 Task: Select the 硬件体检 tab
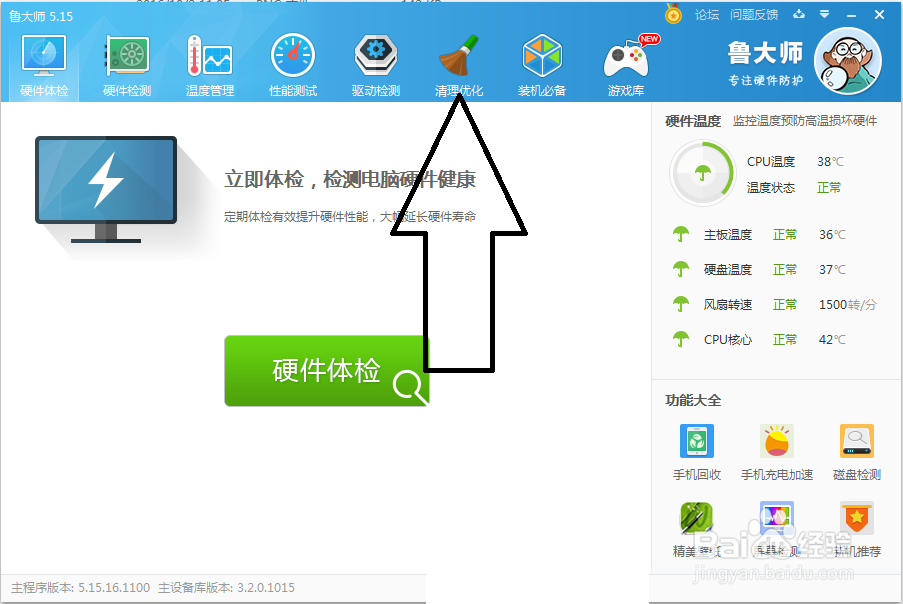click(42, 60)
